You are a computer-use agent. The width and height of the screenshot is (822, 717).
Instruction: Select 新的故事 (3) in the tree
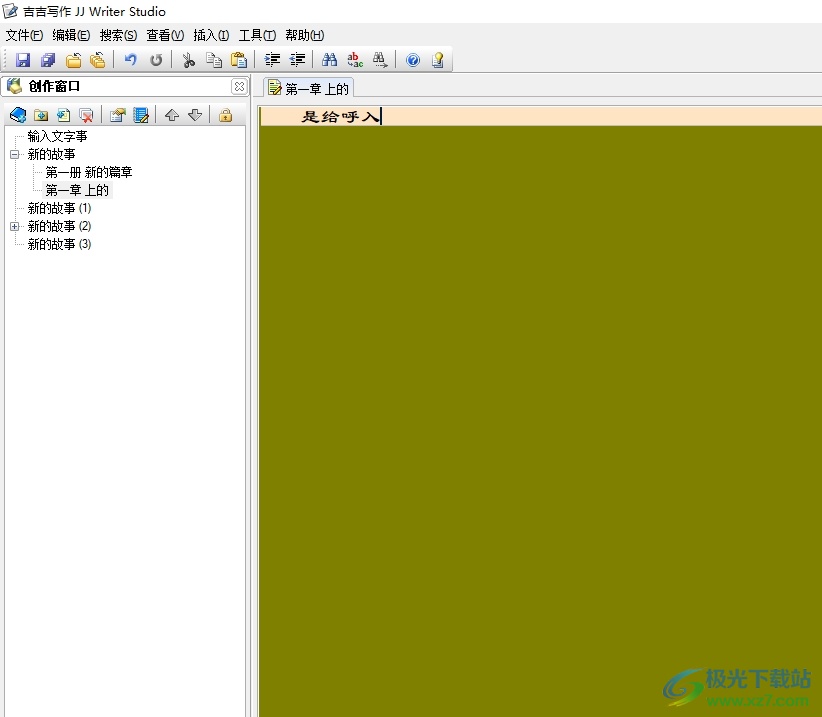[x=59, y=244]
